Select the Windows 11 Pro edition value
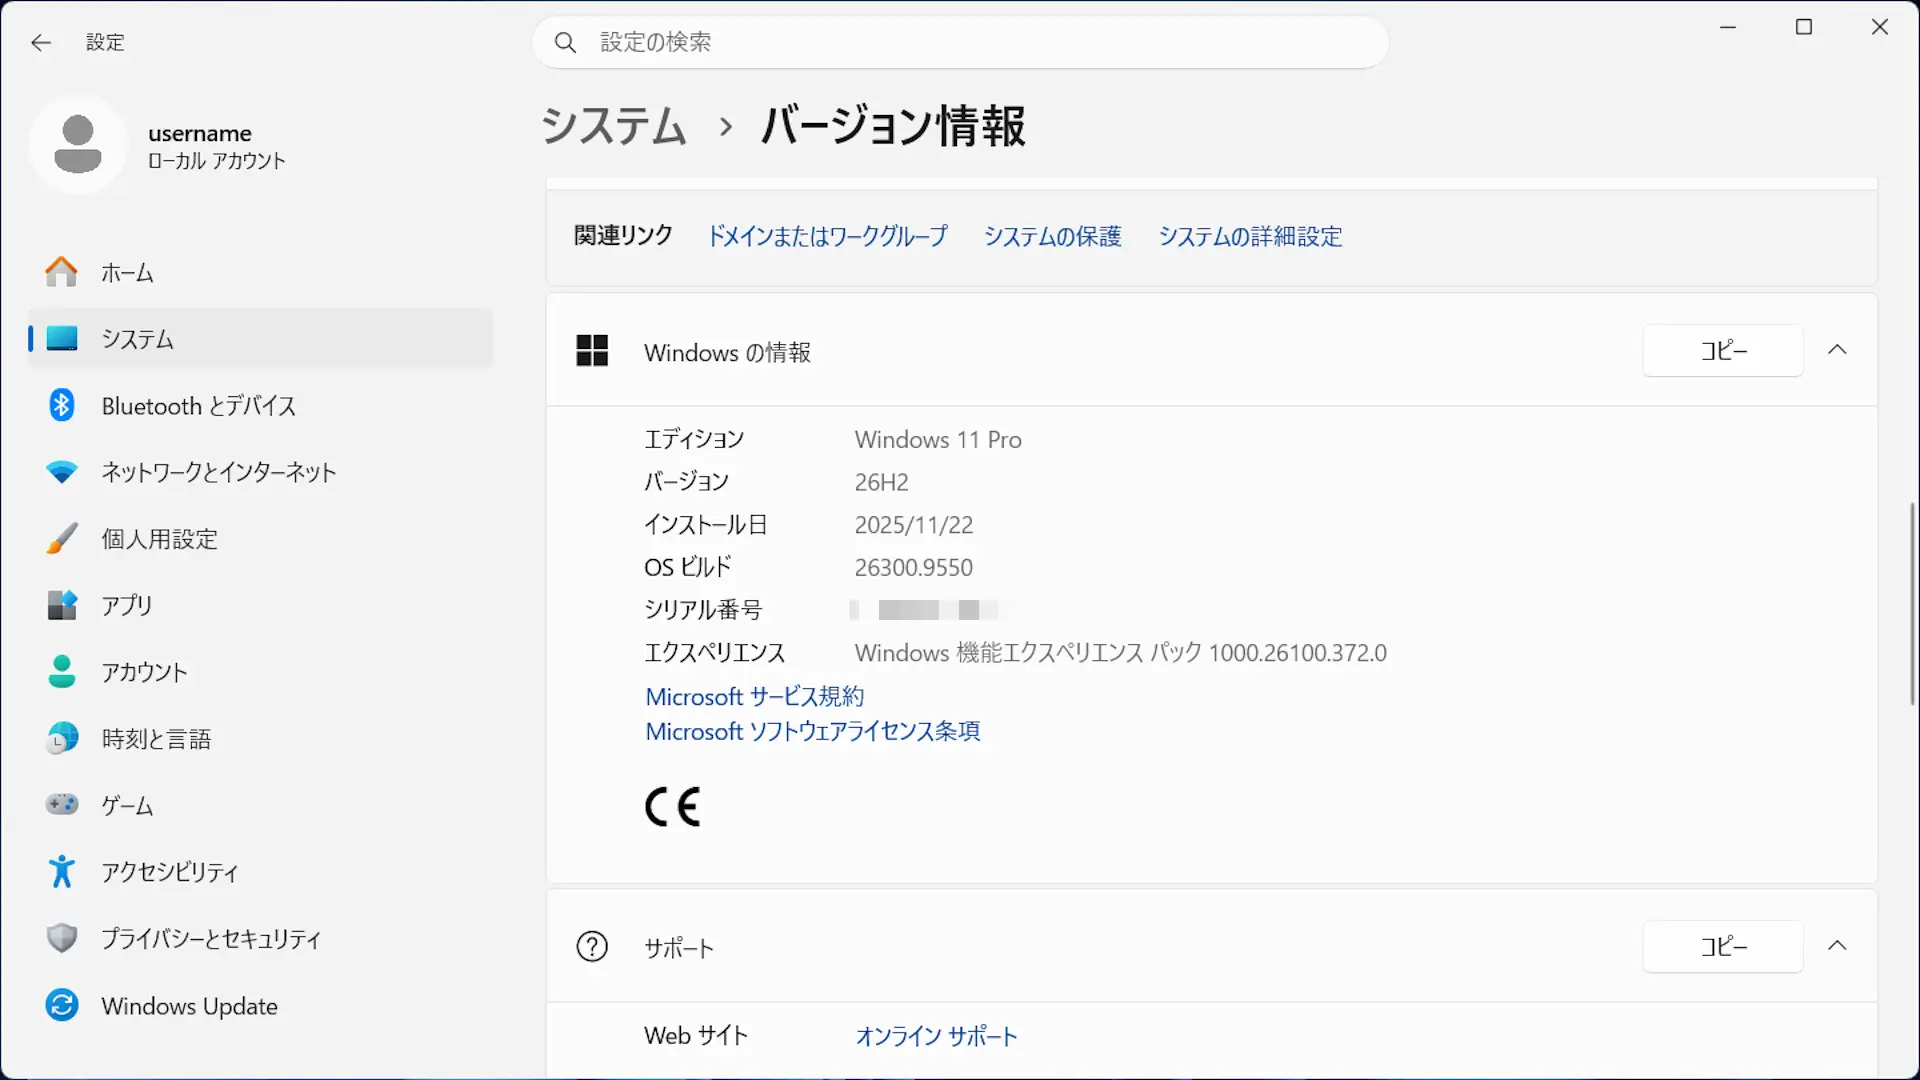 (x=937, y=440)
